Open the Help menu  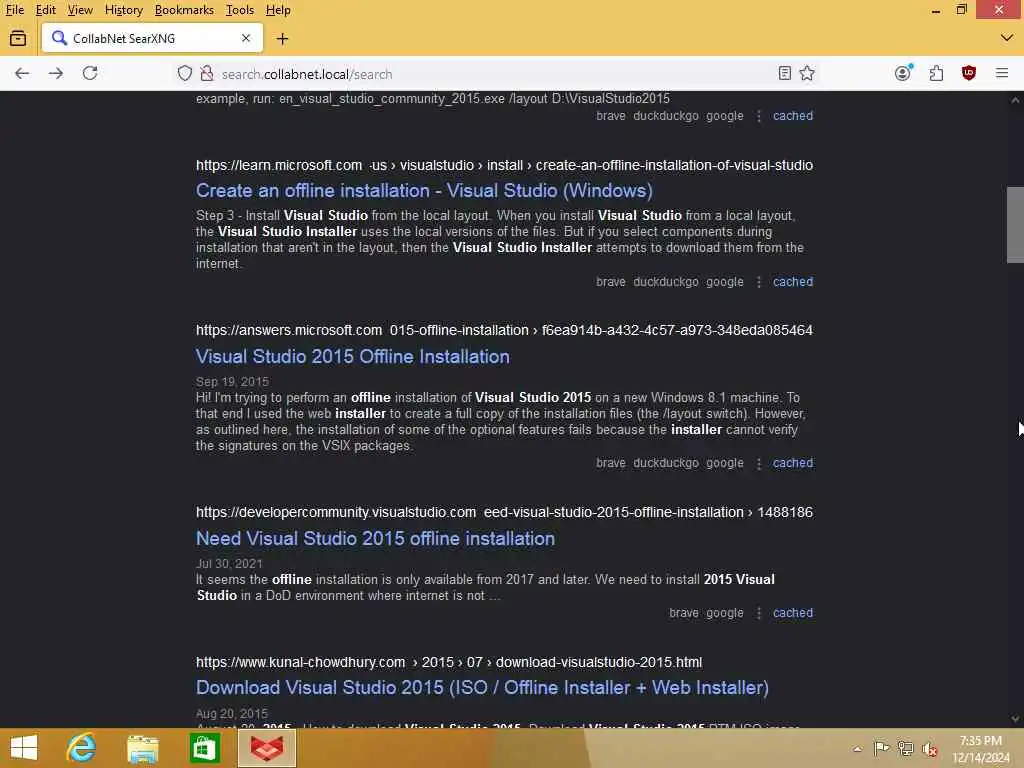(278, 10)
